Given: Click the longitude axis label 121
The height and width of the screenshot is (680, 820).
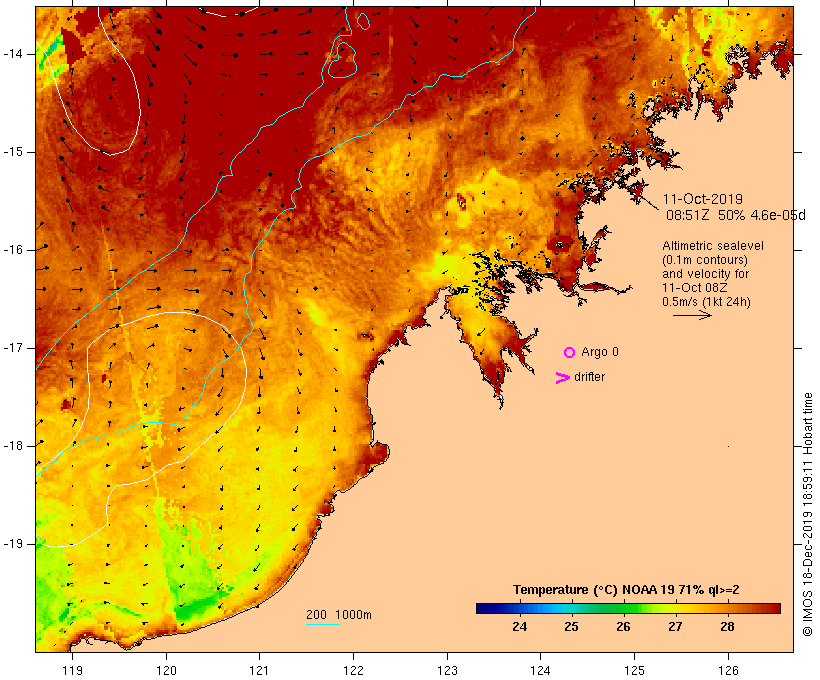Looking at the screenshot, I should 259,671.
